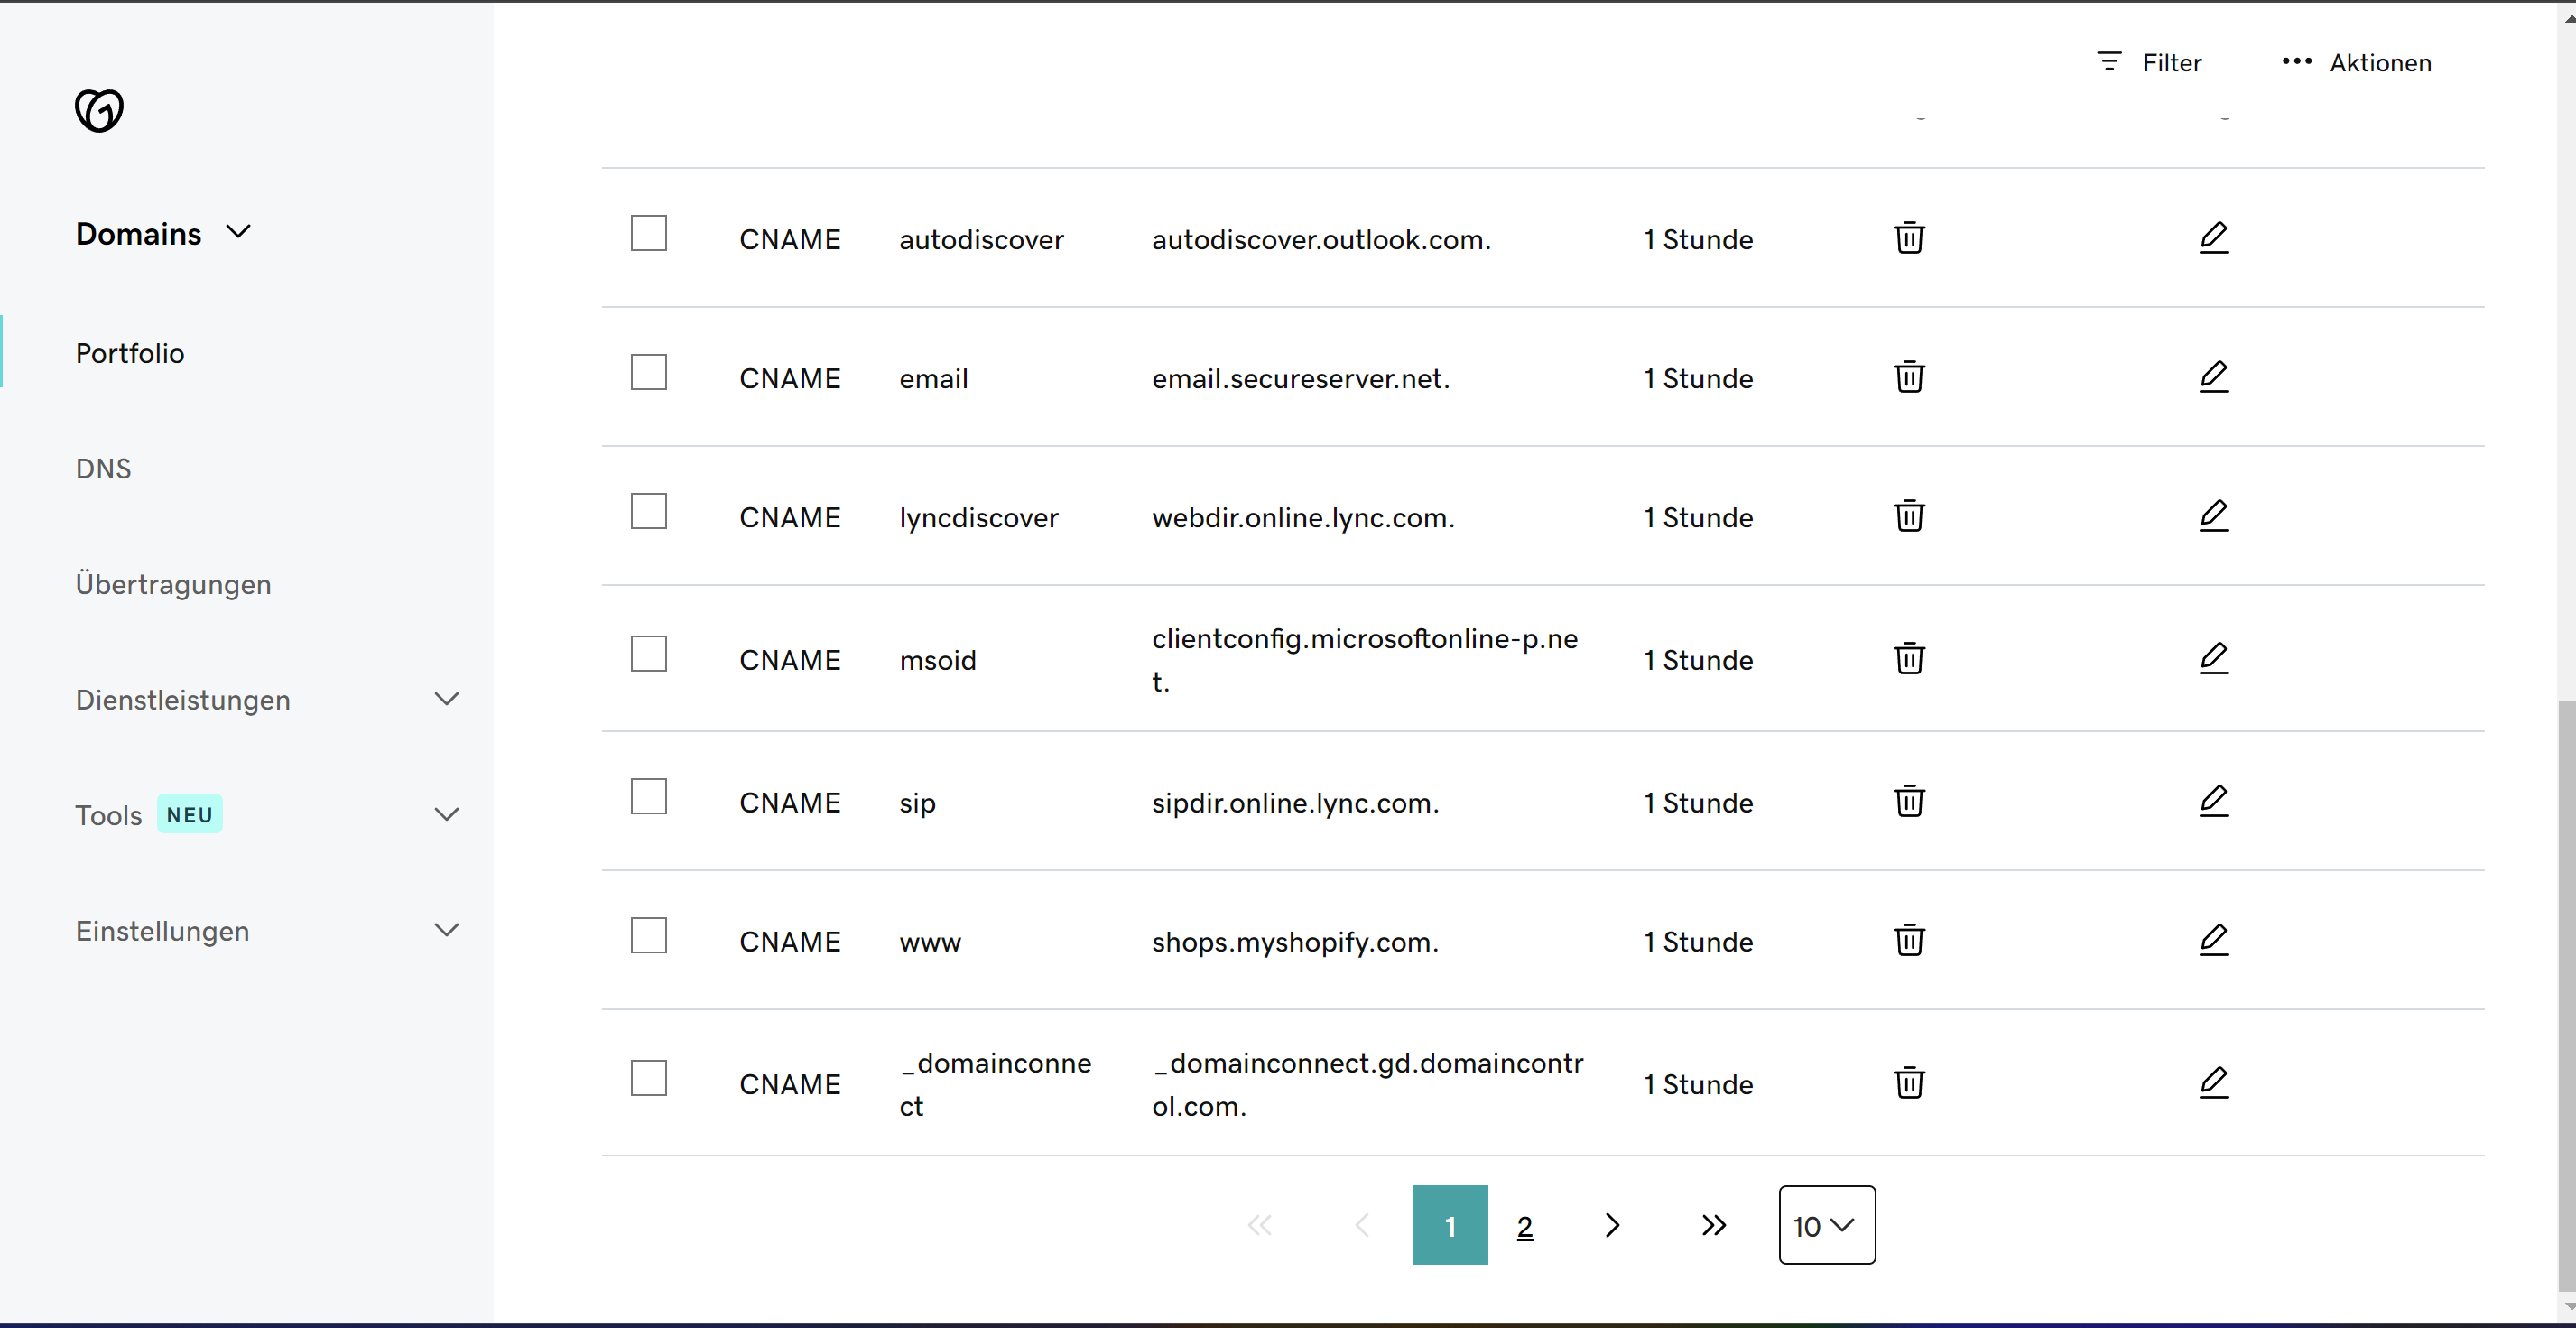Open the DNS sidebar item
Viewport: 2576px width, 1328px height.
pyautogui.click(x=103, y=468)
